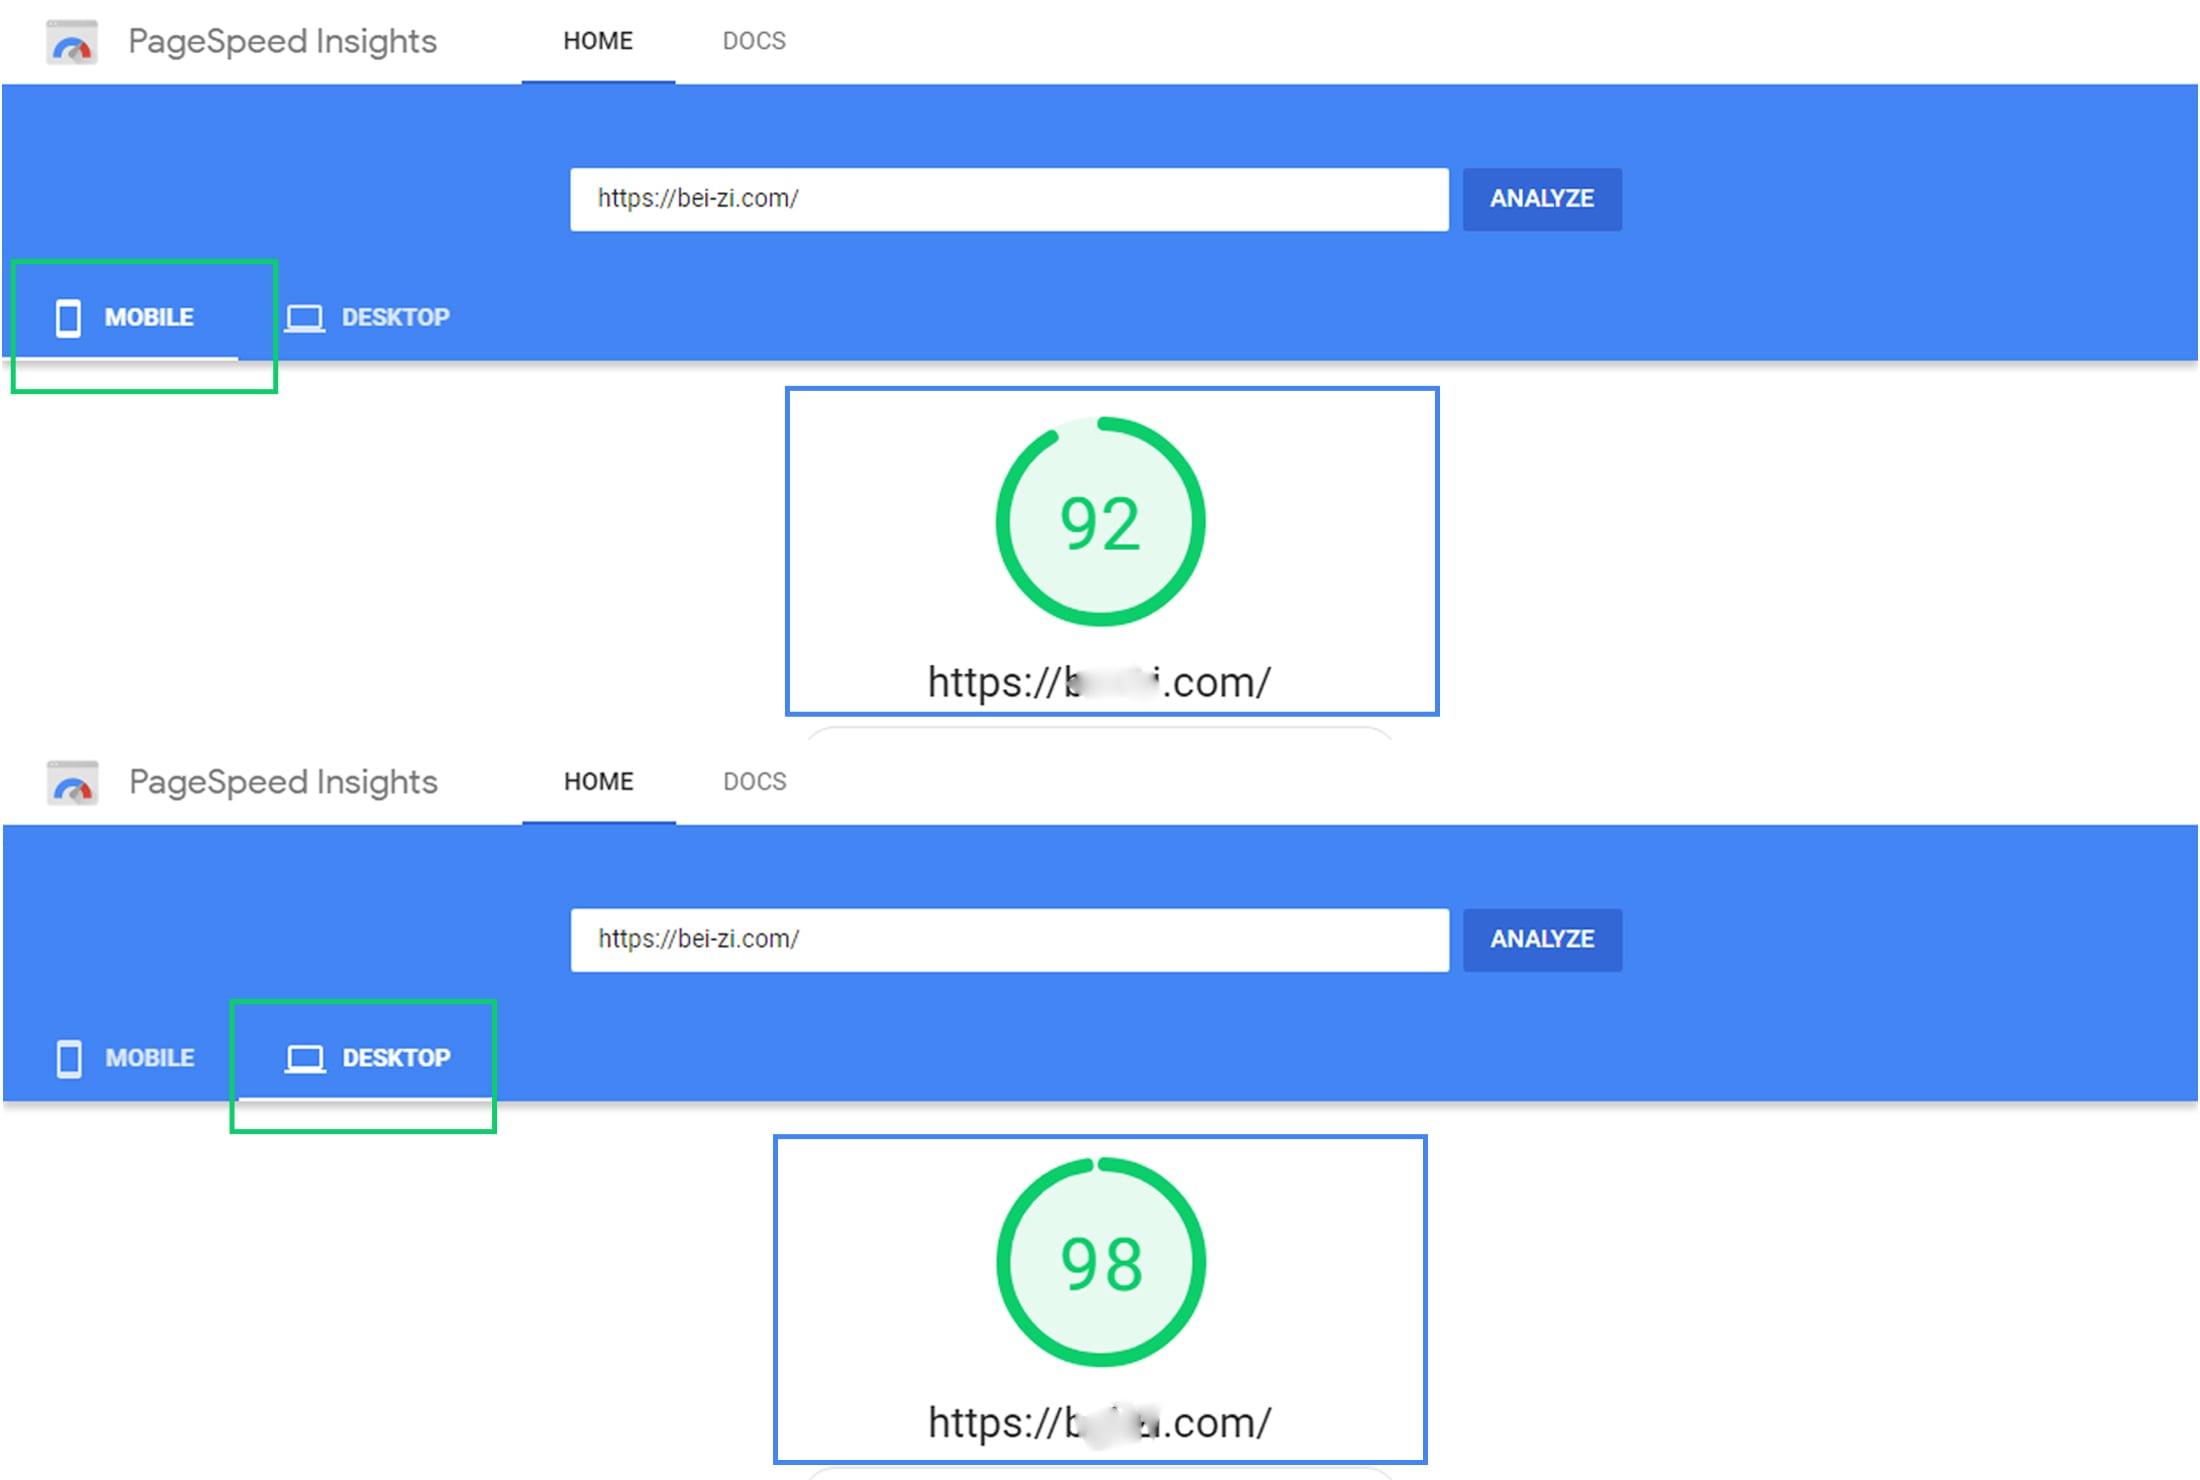The image size is (2200, 1480).
Task: Click the PageSpeed Insights logo icon
Action: tap(70, 42)
